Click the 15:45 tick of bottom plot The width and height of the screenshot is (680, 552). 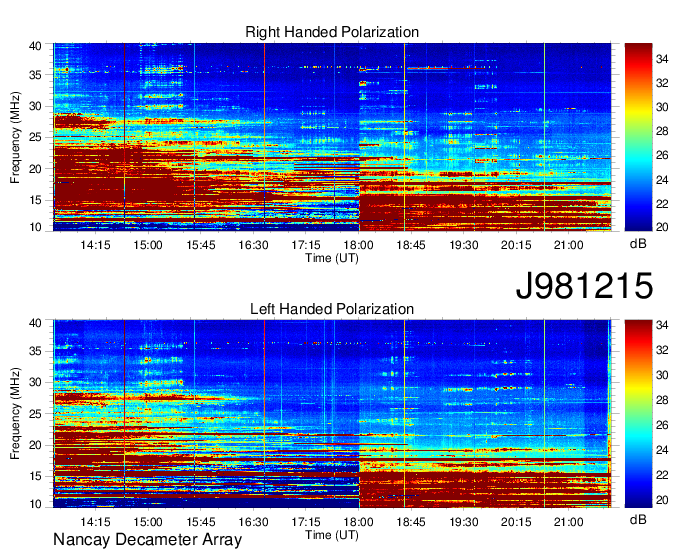(x=201, y=522)
